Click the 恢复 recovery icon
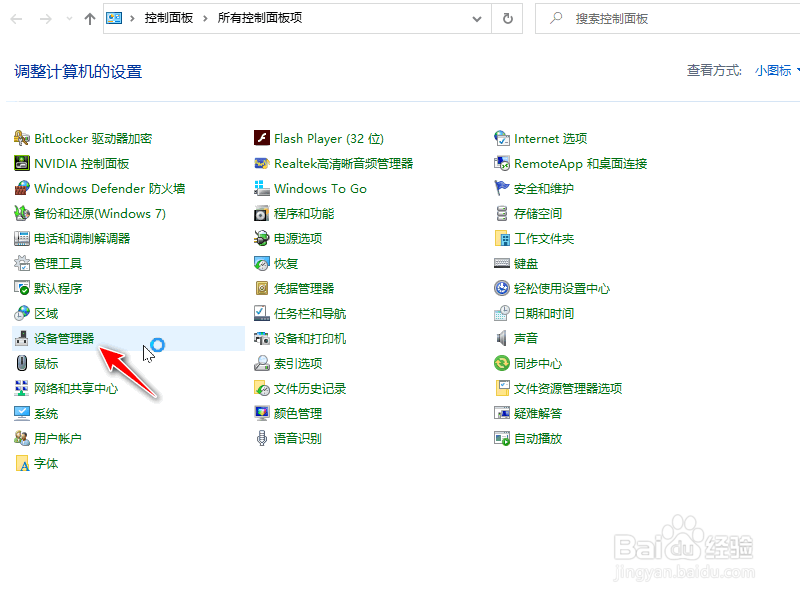 (262, 263)
